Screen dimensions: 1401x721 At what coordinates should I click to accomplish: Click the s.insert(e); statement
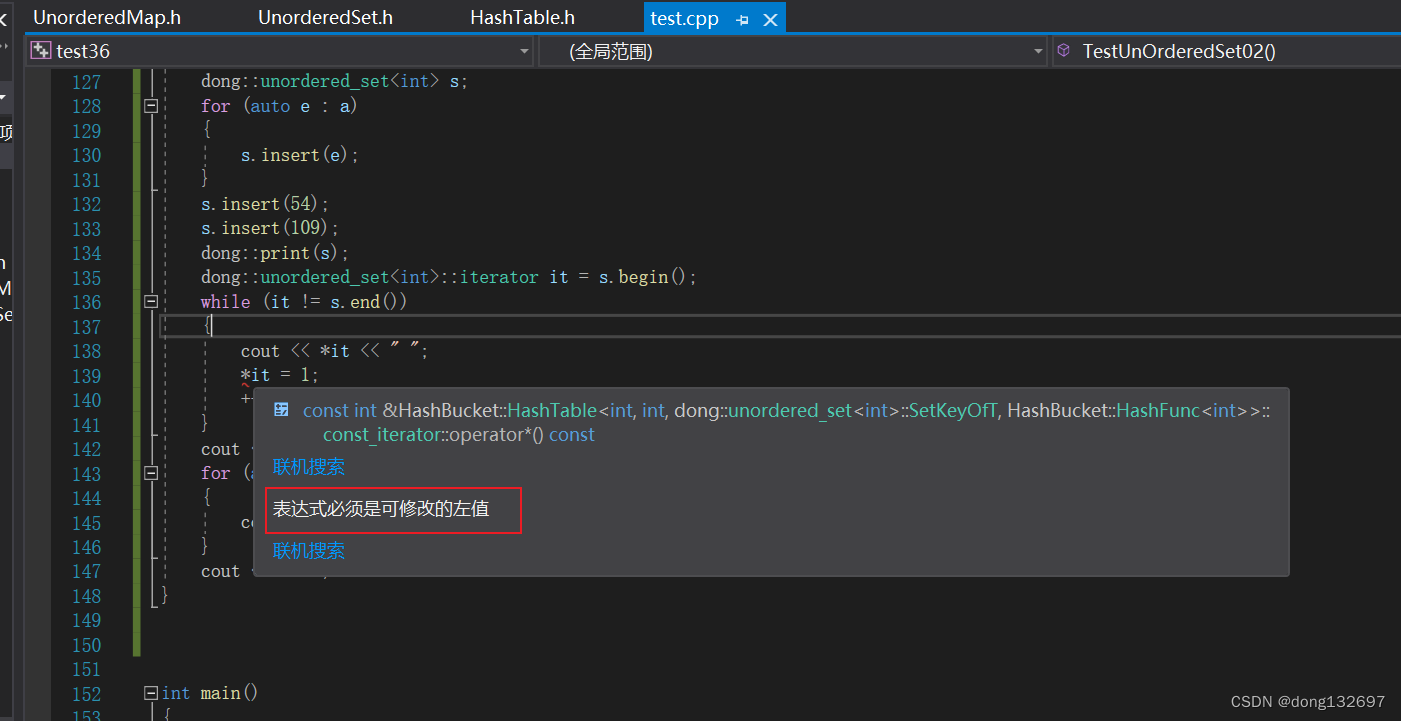(x=300, y=155)
